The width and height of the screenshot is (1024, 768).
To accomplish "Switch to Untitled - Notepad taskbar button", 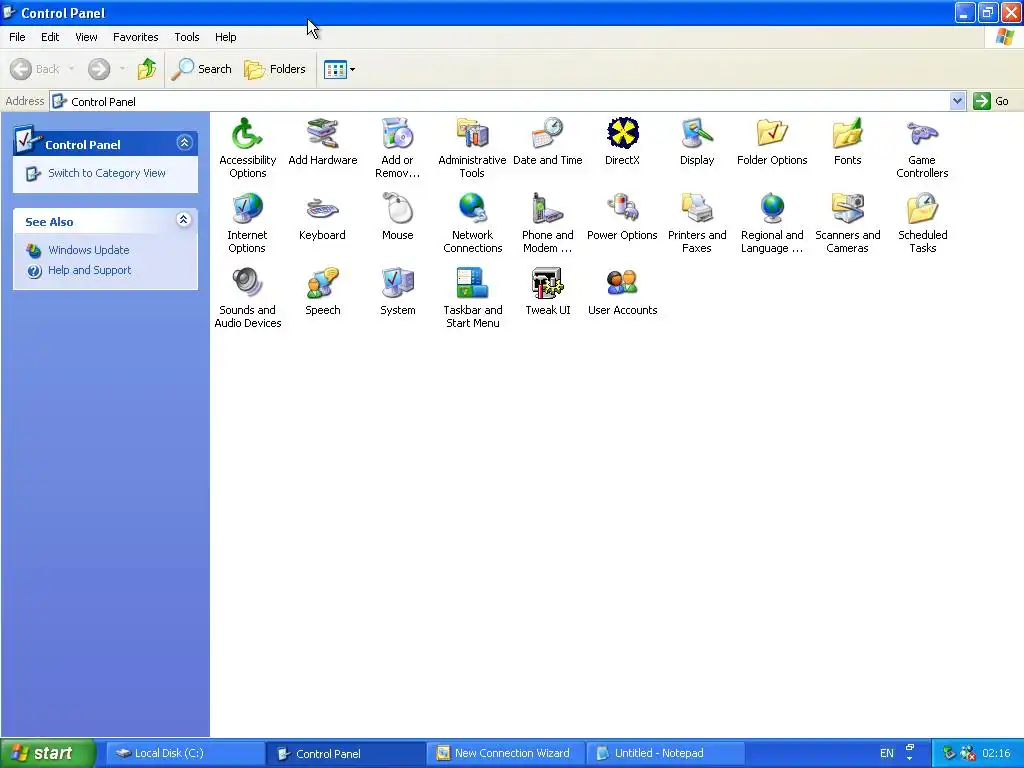I will pyautogui.click(x=667, y=753).
